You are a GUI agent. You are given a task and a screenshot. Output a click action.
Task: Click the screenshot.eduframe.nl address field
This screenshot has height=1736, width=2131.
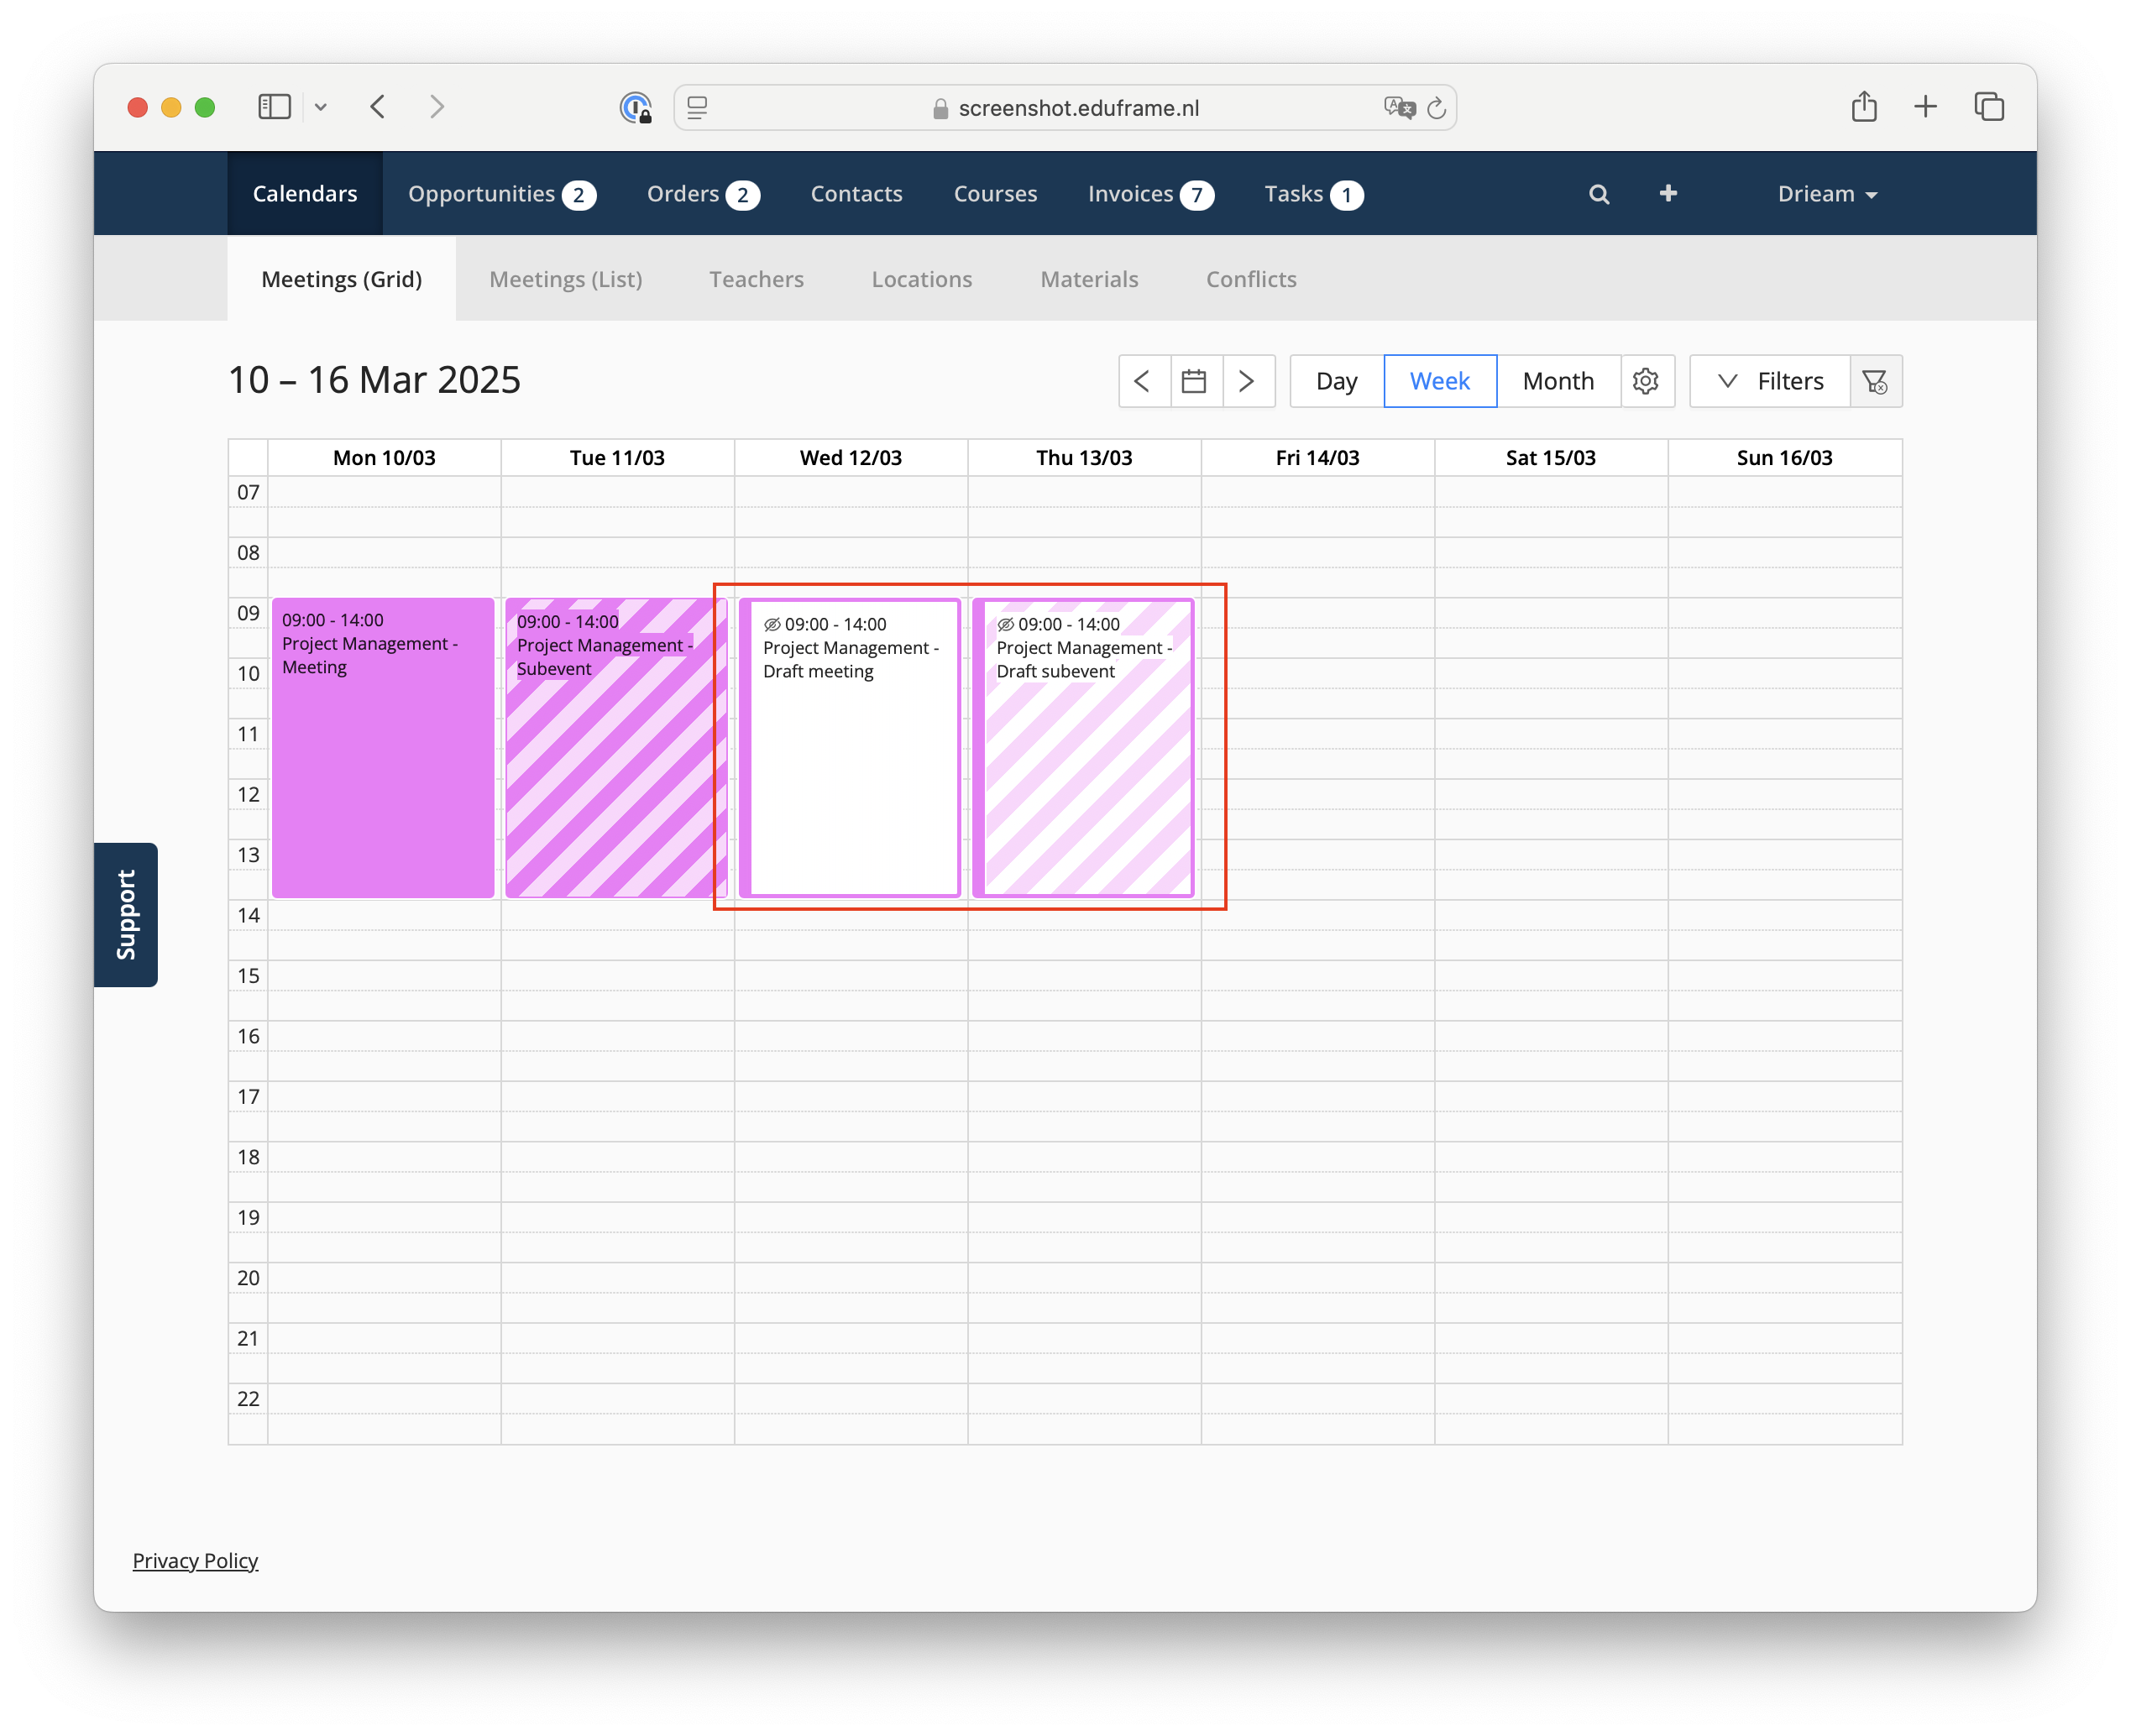click(1065, 108)
